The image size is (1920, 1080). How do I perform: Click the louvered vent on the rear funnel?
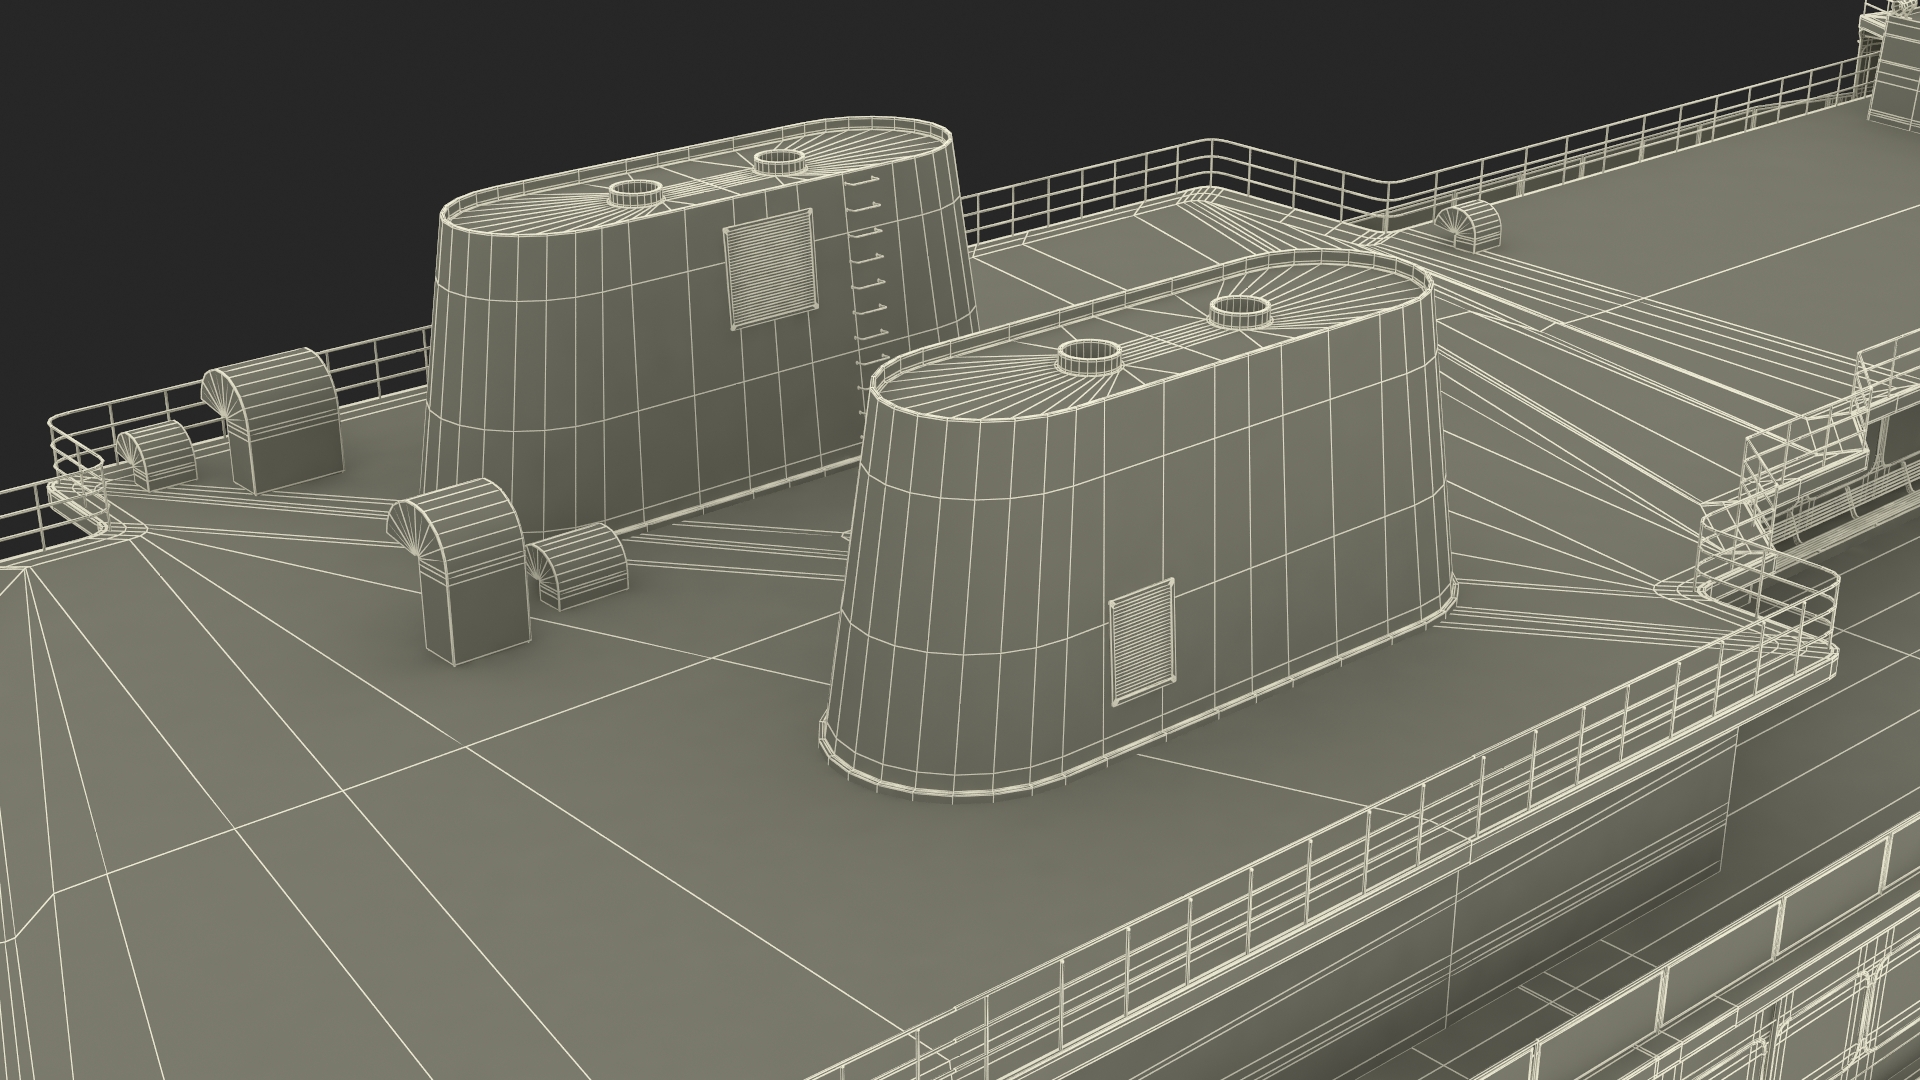tap(768, 268)
